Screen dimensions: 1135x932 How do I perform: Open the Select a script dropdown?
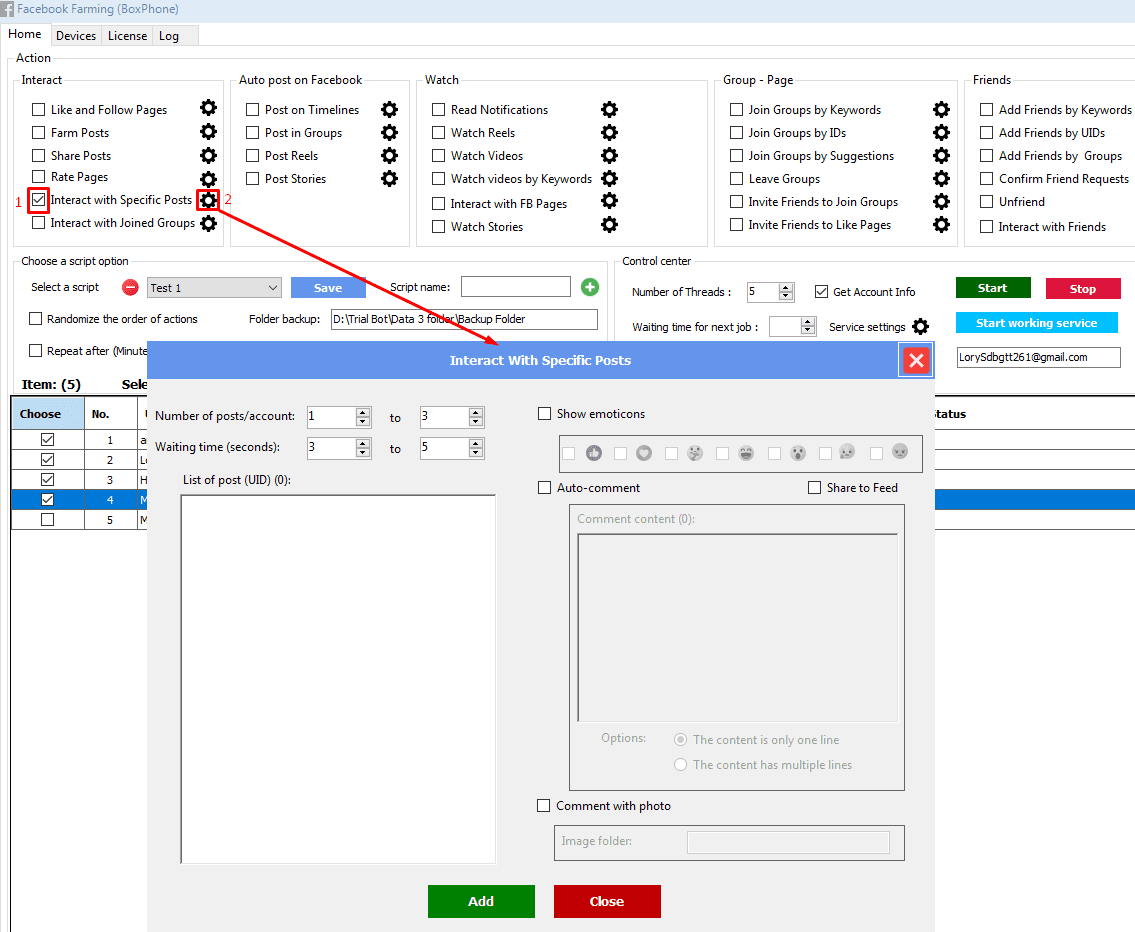[x=214, y=287]
